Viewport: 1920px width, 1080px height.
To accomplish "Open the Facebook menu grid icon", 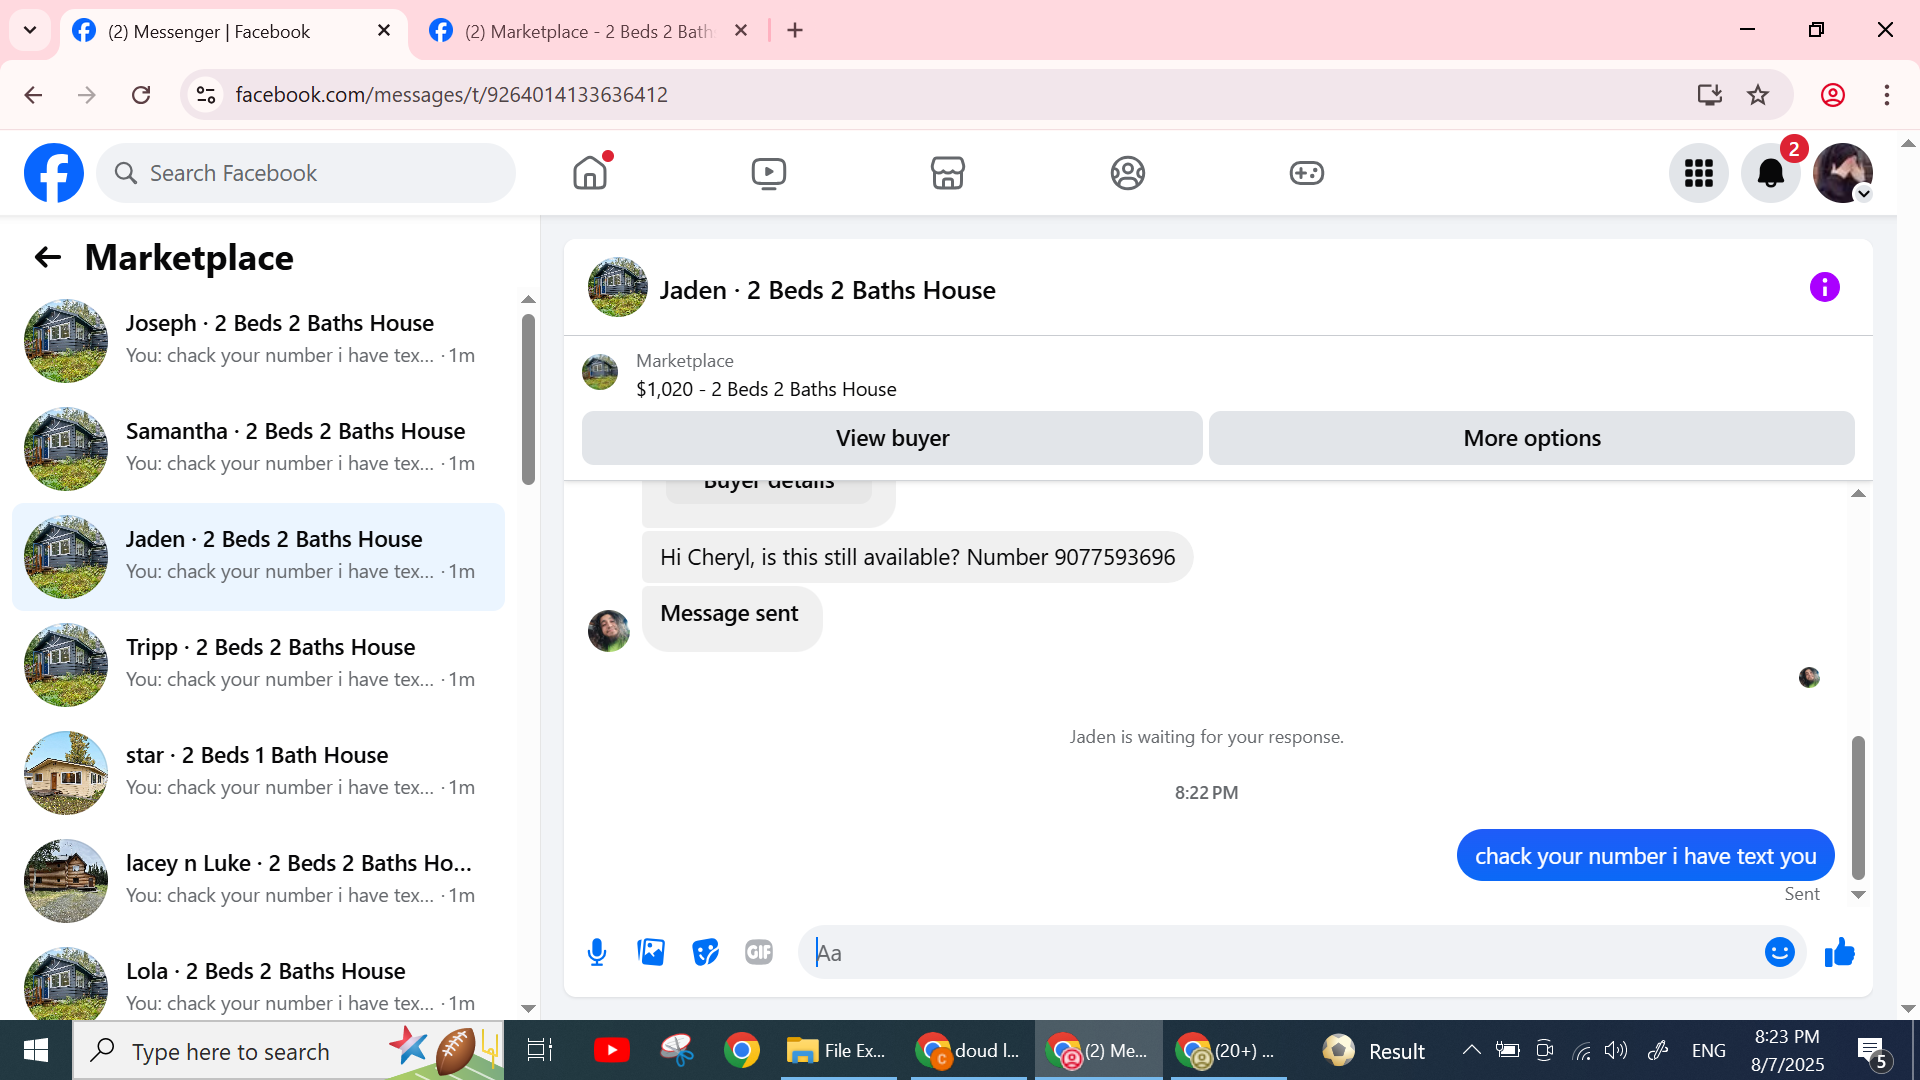I will (1699, 173).
